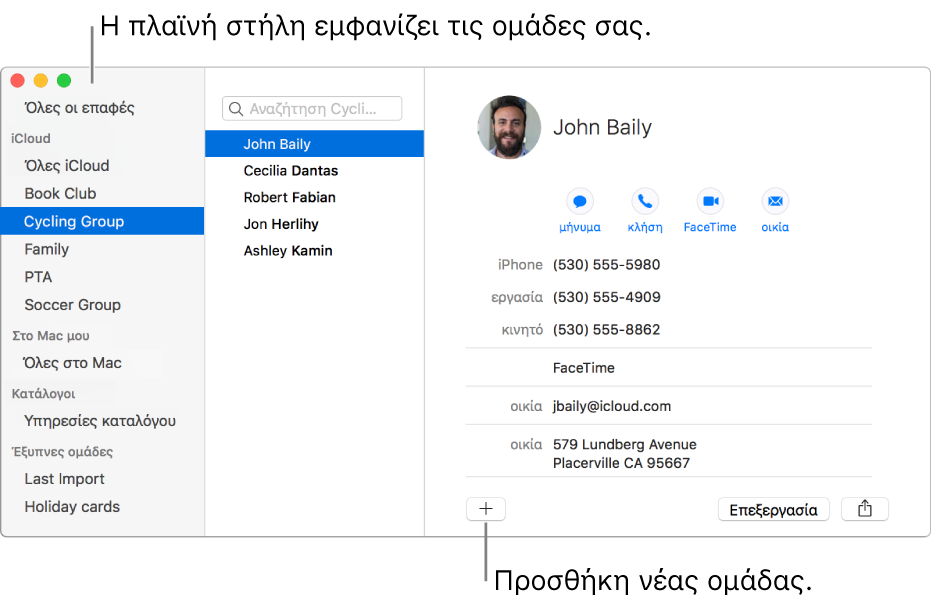The height and width of the screenshot is (604, 931).
Task: Choose Cecilia Dantas from contact list
Action: [291, 171]
